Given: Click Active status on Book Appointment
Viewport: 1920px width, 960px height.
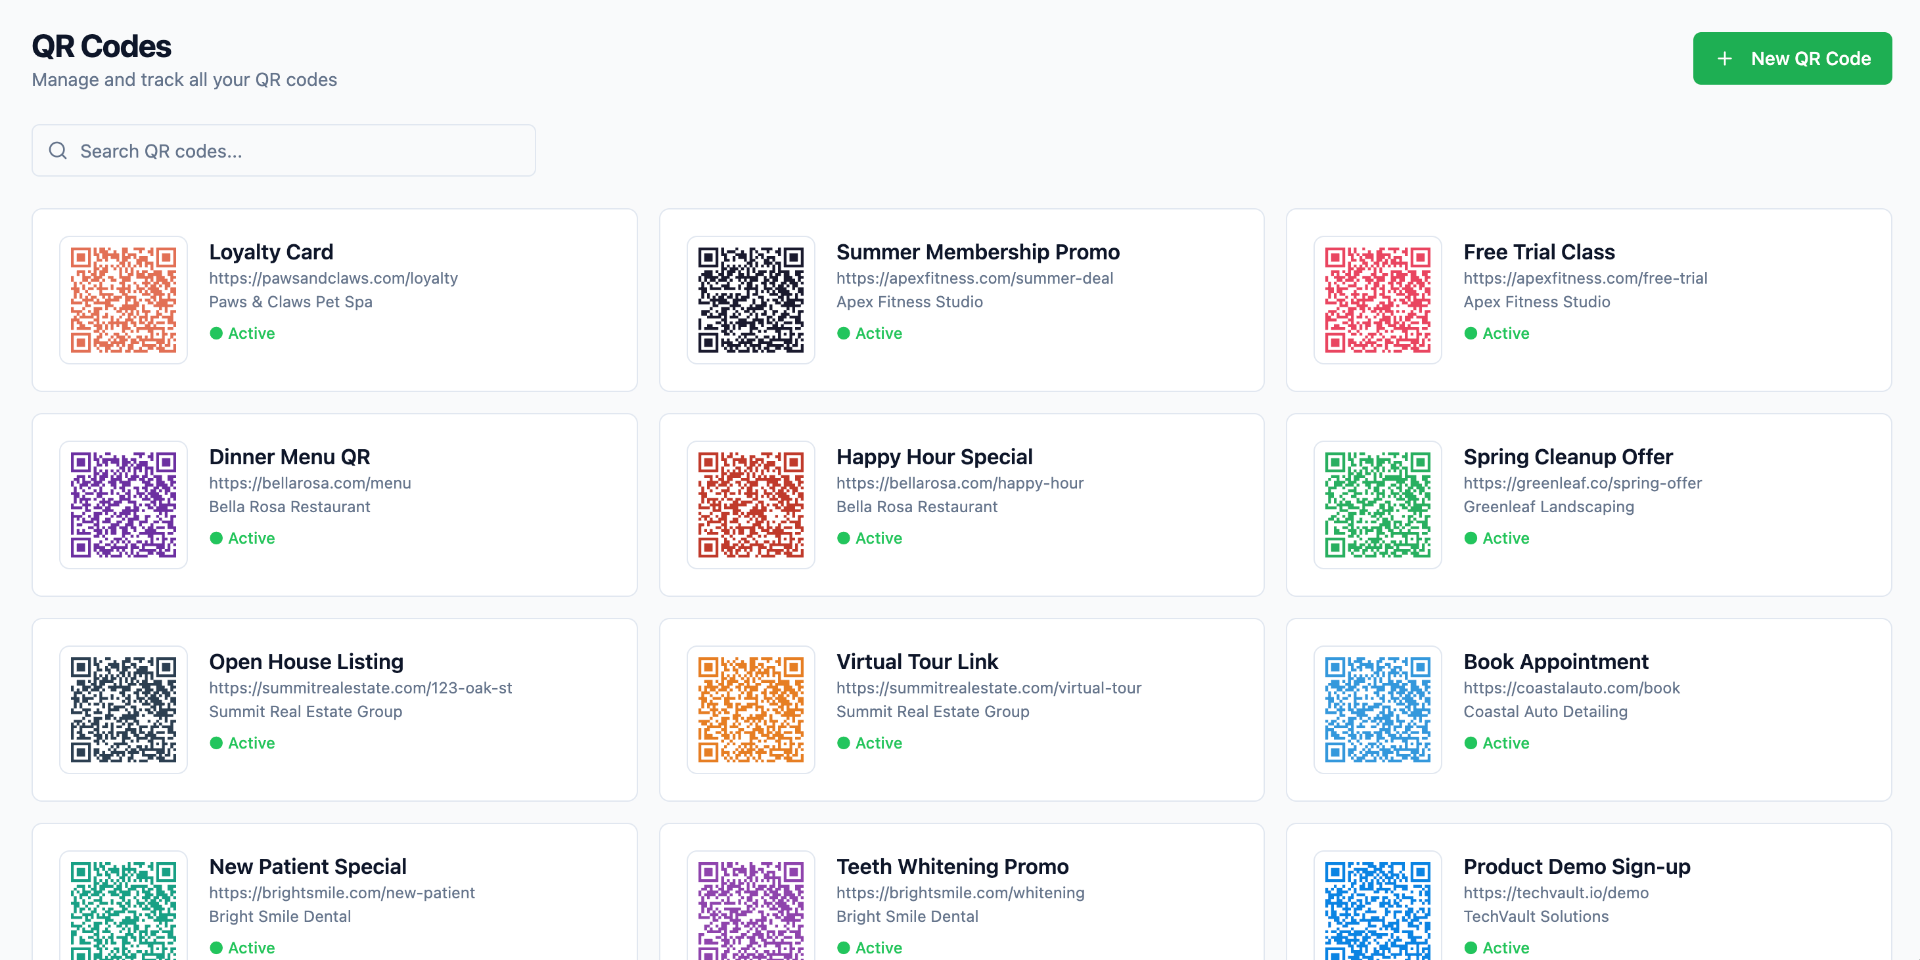Looking at the screenshot, I should tap(1497, 743).
